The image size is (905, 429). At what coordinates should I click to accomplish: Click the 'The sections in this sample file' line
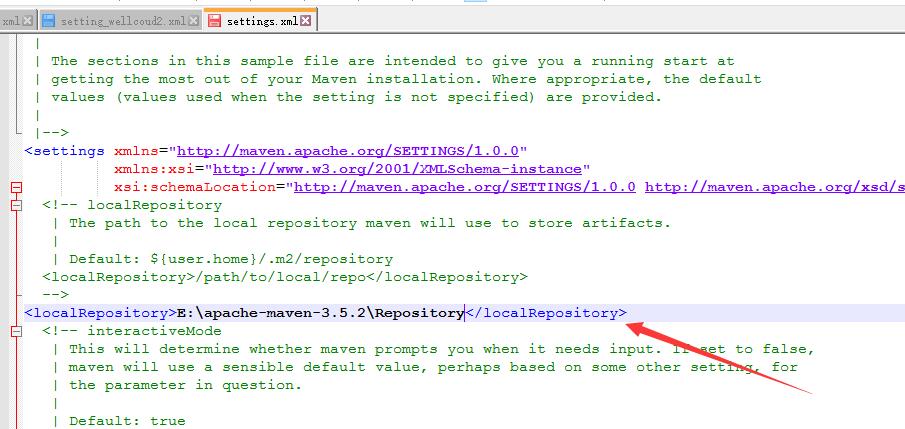(x=384, y=61)
